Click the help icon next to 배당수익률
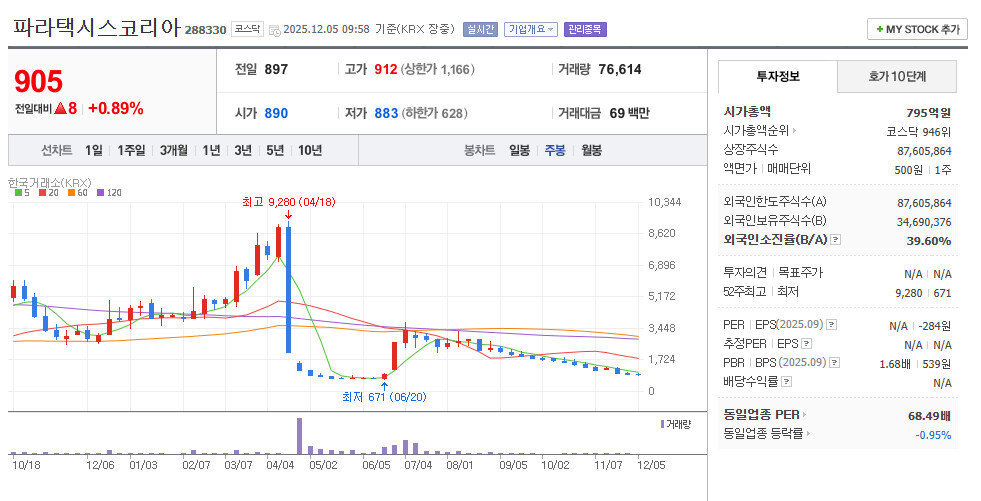 point(787,381)
